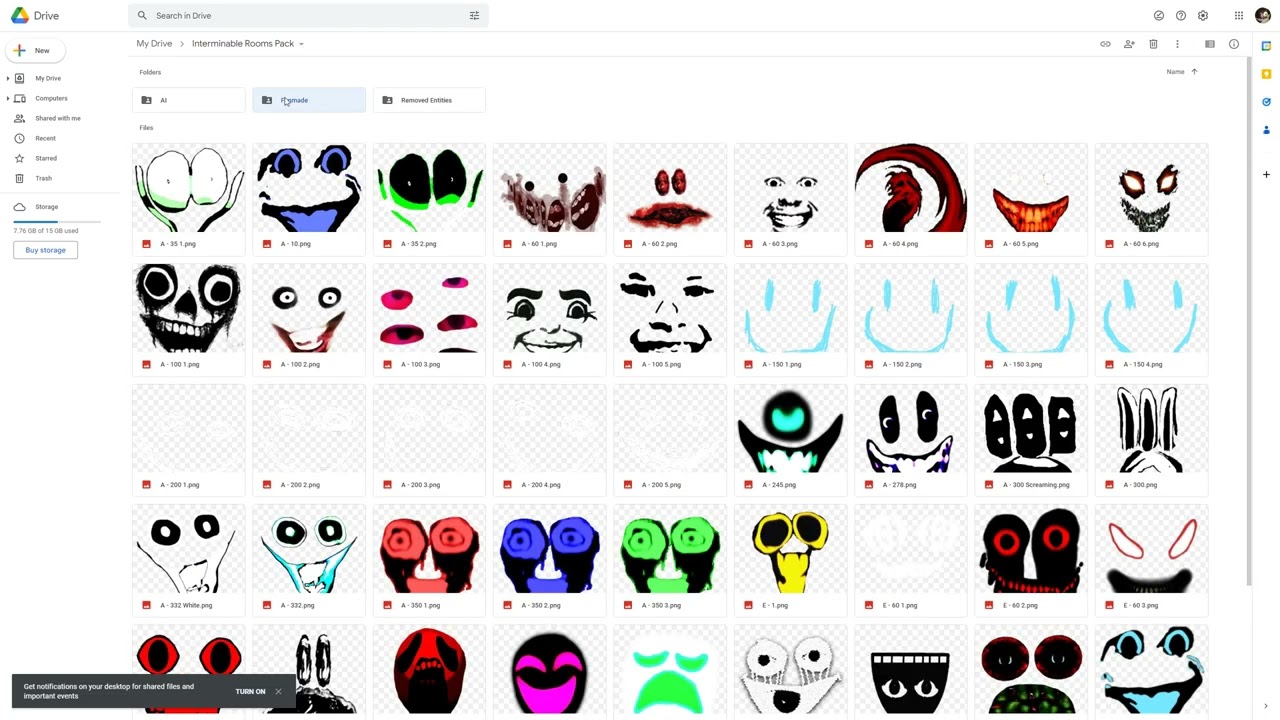Viewport: 1280px width, 720px height.
Task: Open Recent files view
Action: 45,138
